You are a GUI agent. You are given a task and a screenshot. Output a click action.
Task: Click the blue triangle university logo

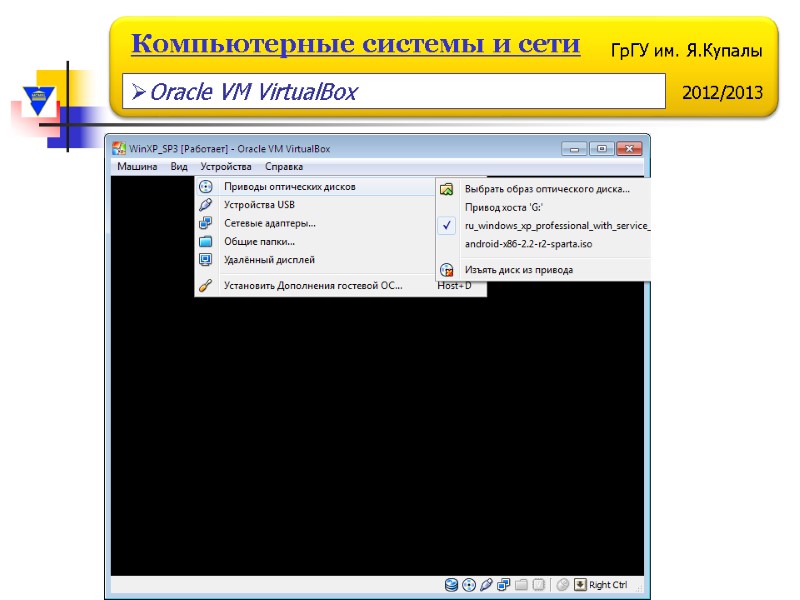coord(39,100)
